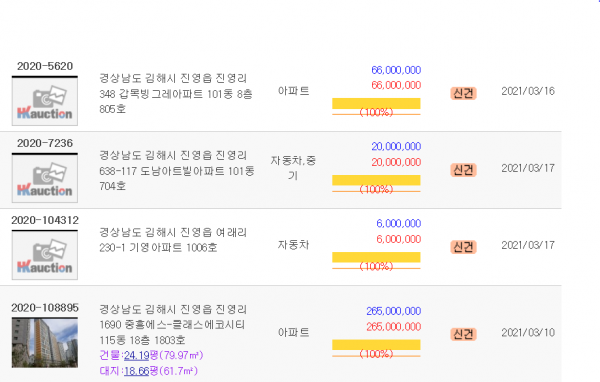Click the 신건 badge in 2020-104312 row
The height and width of the screenshot is (382, 600).
click(x=463, y=247)
